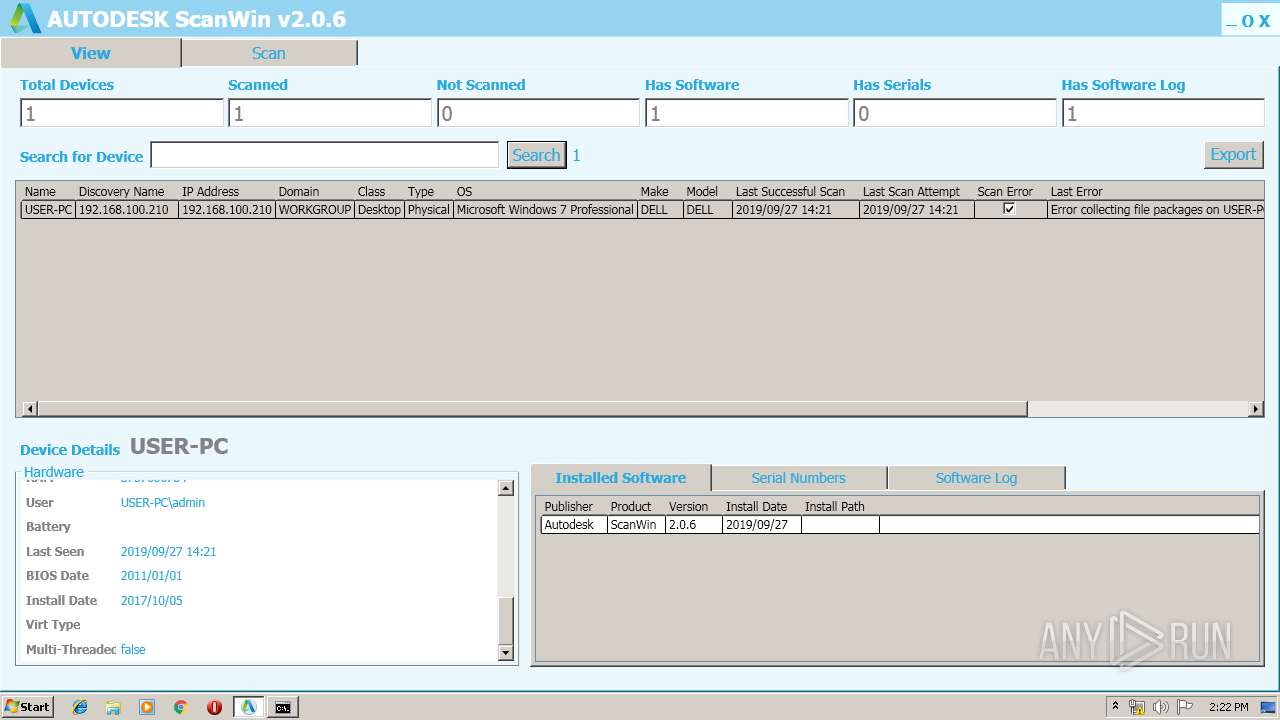Close the ScanWin window with X
The image size is (1280, 720).
coord(1264,21)
